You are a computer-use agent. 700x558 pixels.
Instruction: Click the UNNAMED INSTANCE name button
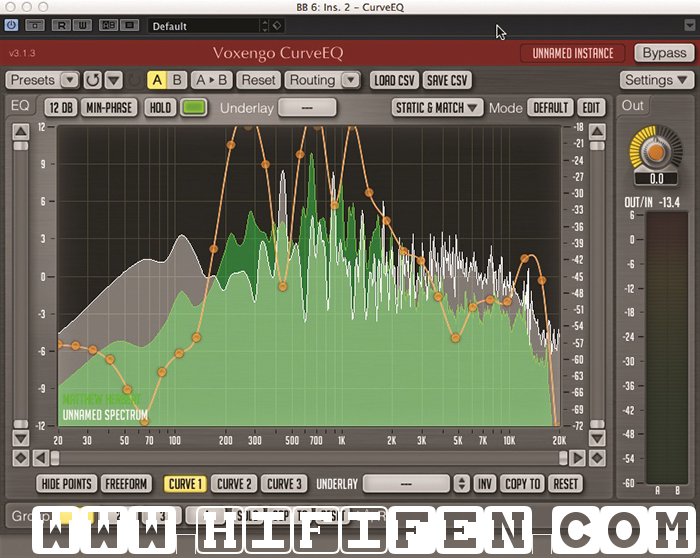click(573, 53)
